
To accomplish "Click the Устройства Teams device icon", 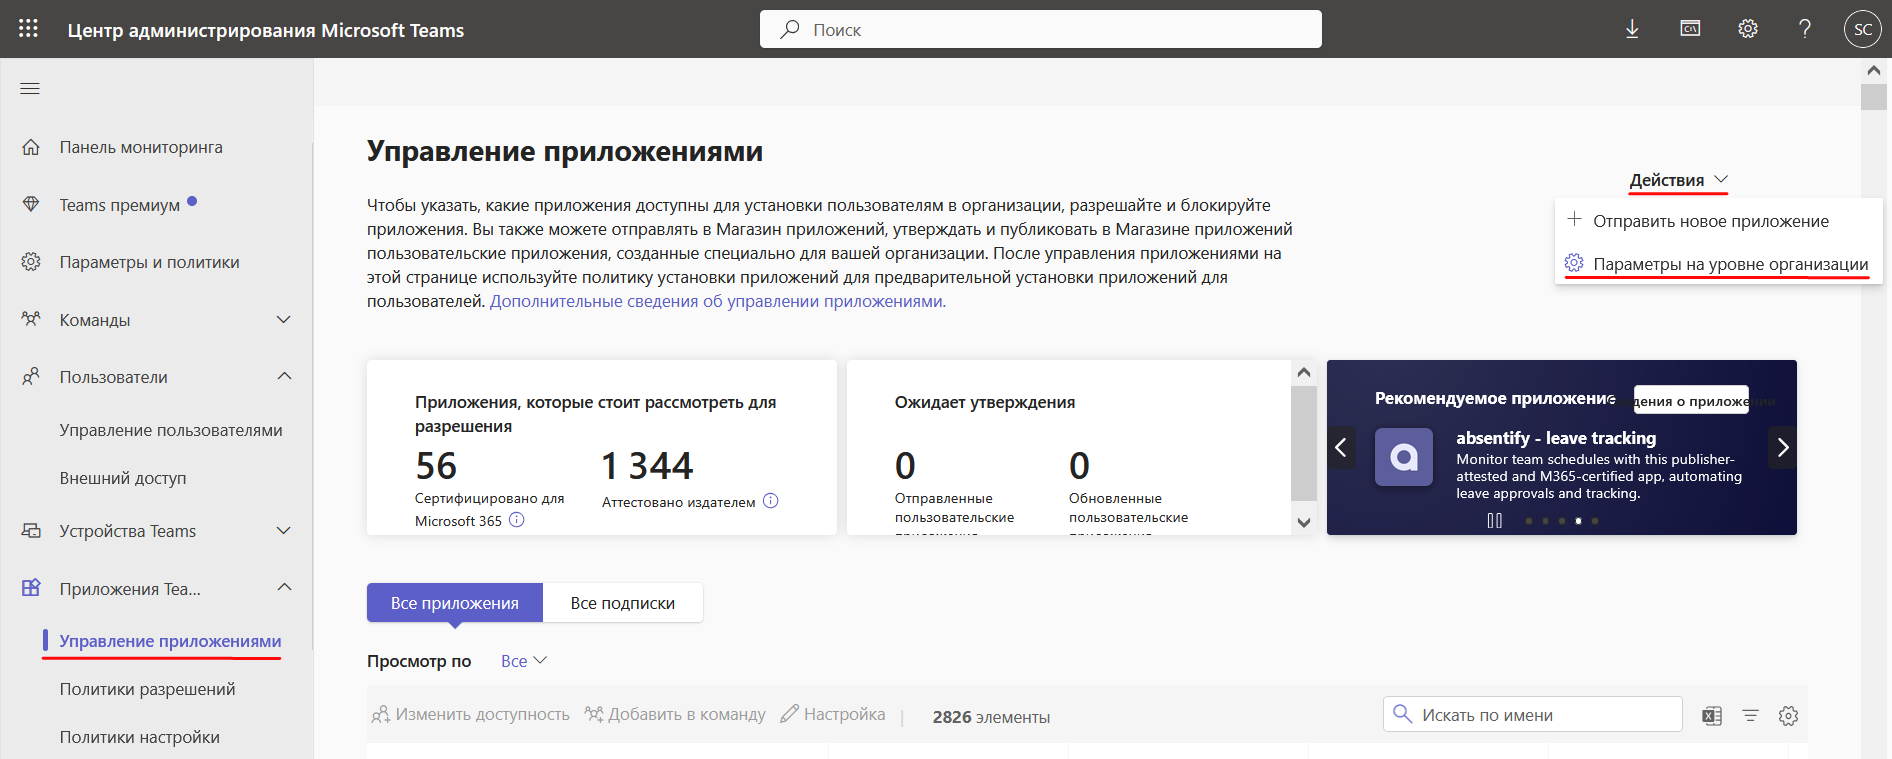I will pyautogui.click(x=31, y=531).
